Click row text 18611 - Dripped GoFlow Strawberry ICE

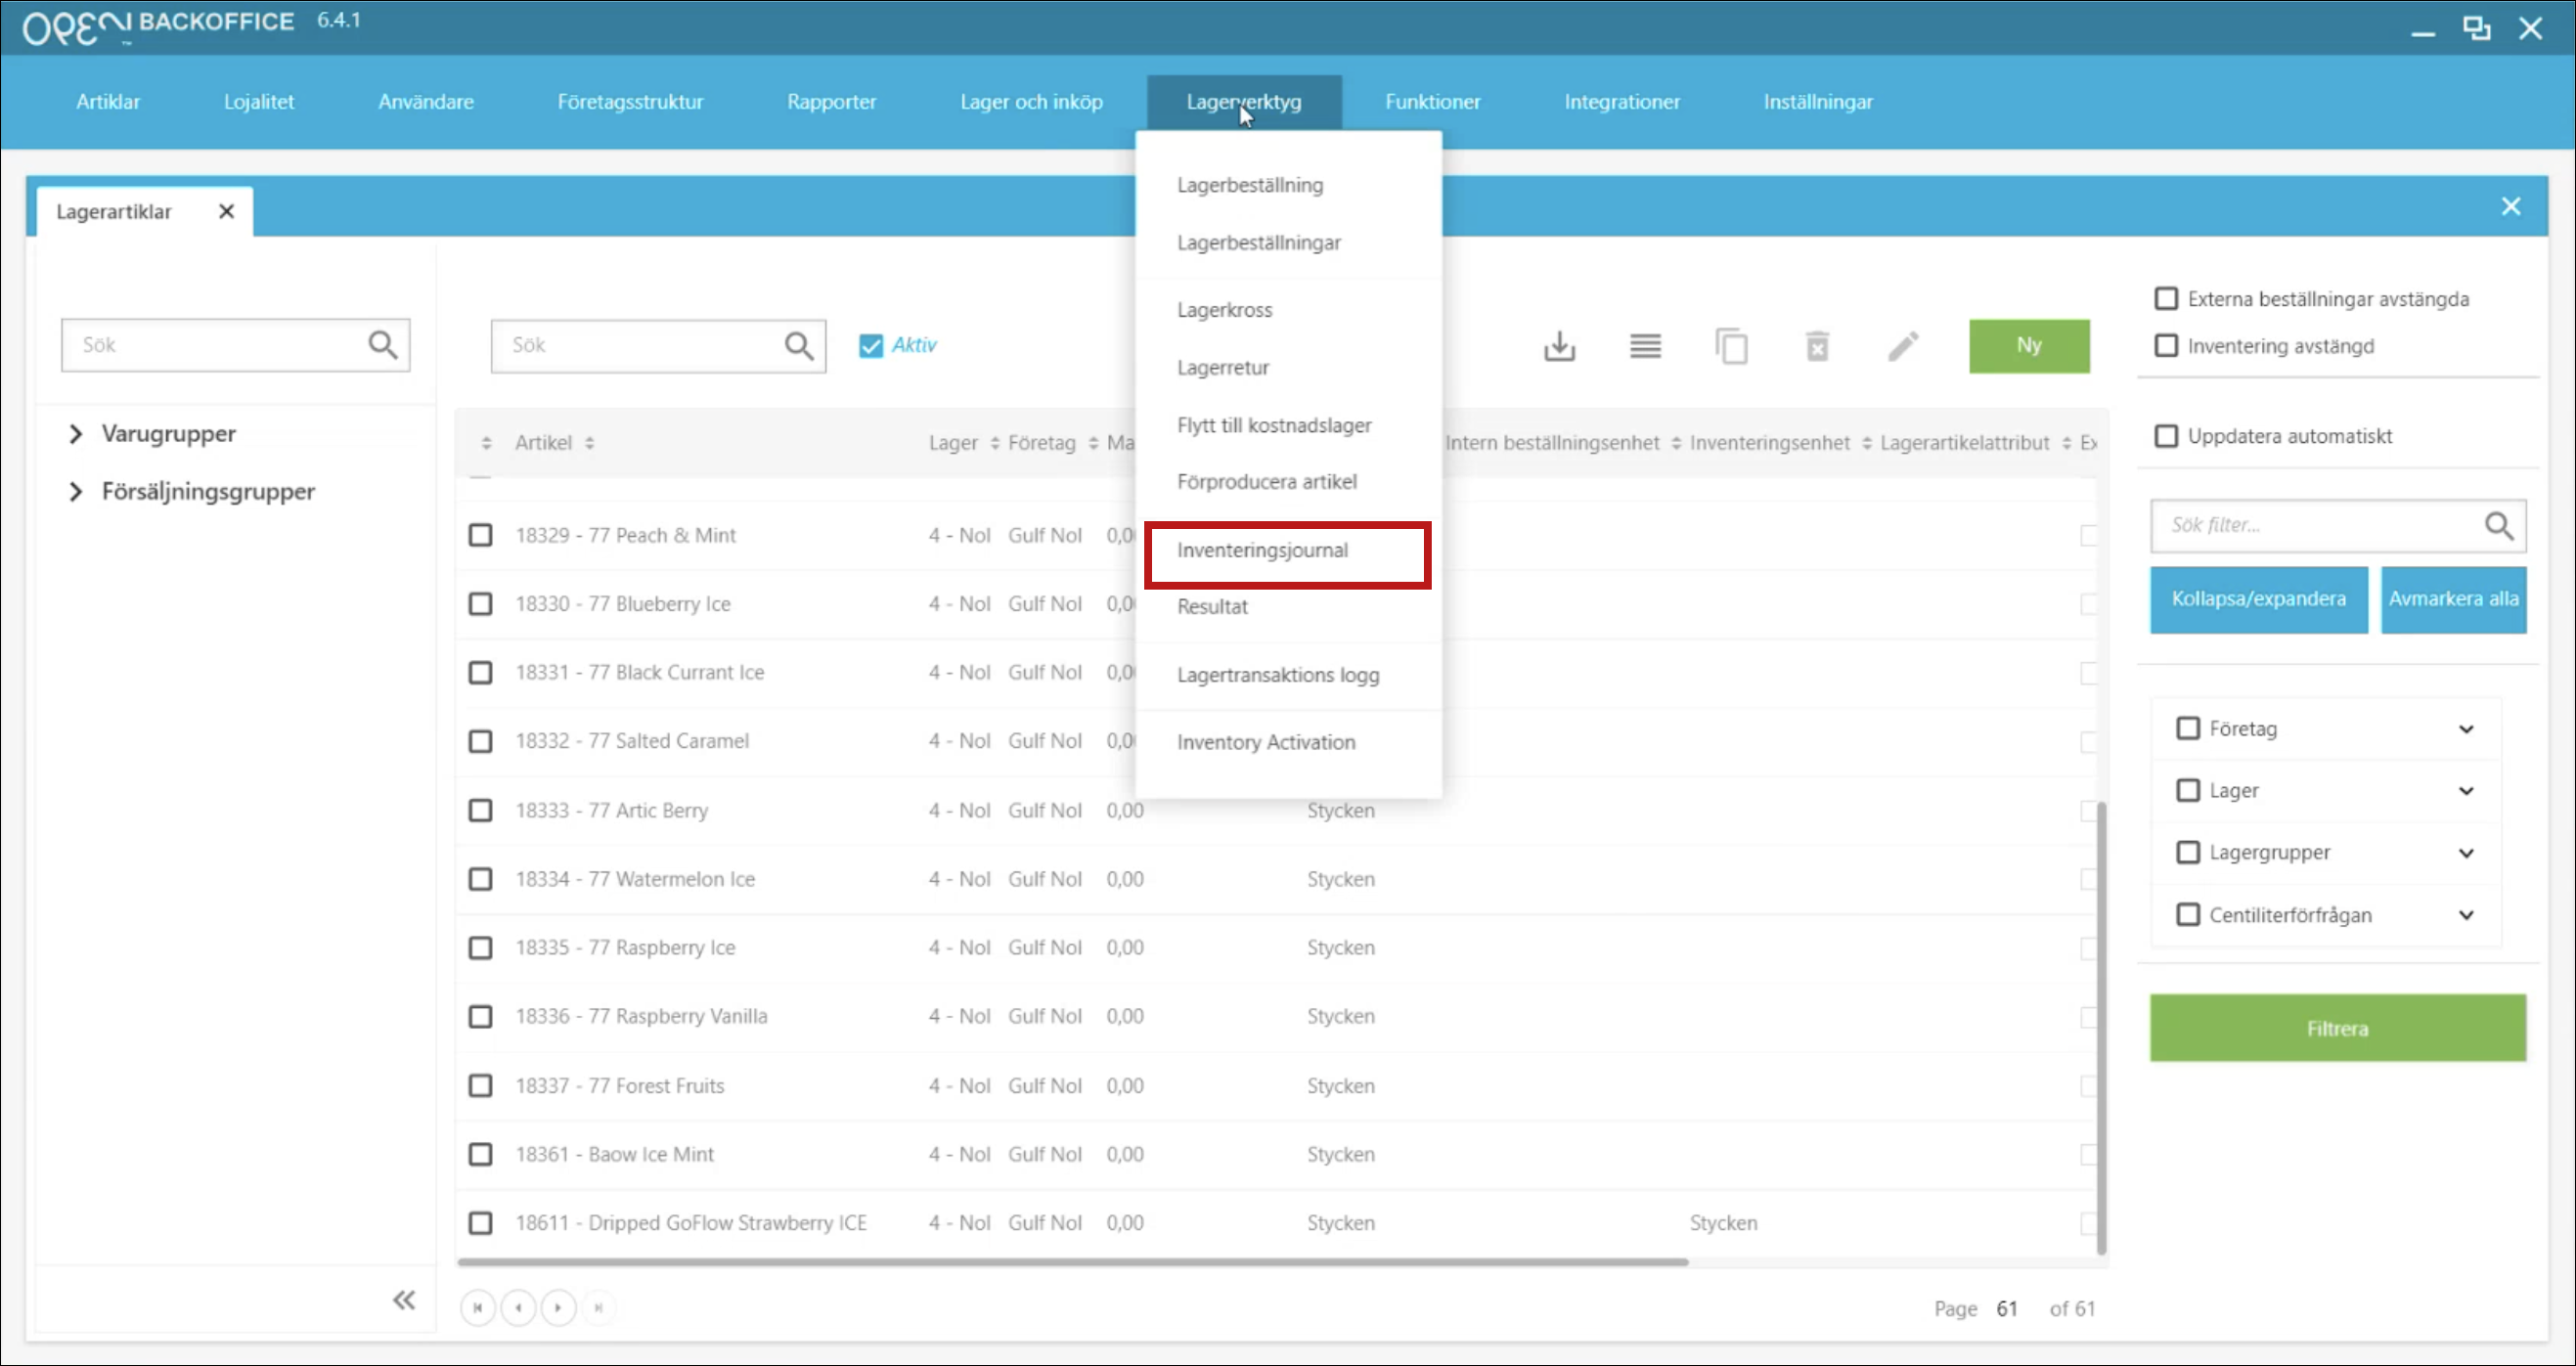click(x=691, y=1223)
